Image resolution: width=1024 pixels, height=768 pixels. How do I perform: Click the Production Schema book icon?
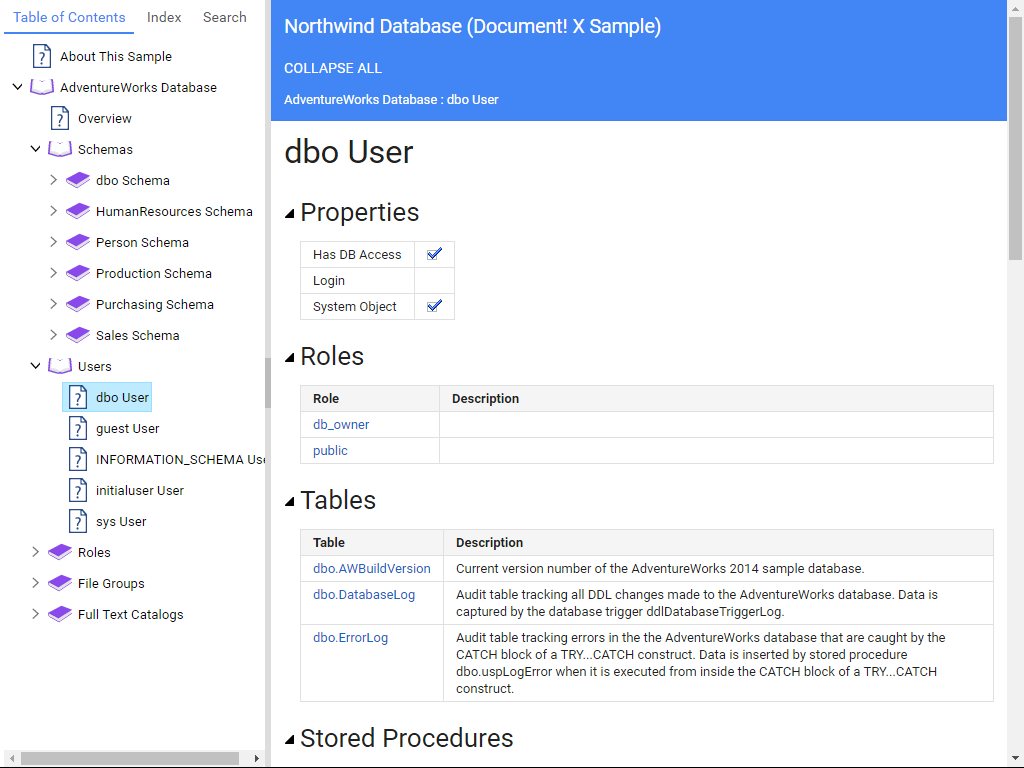tap(78, 273)
